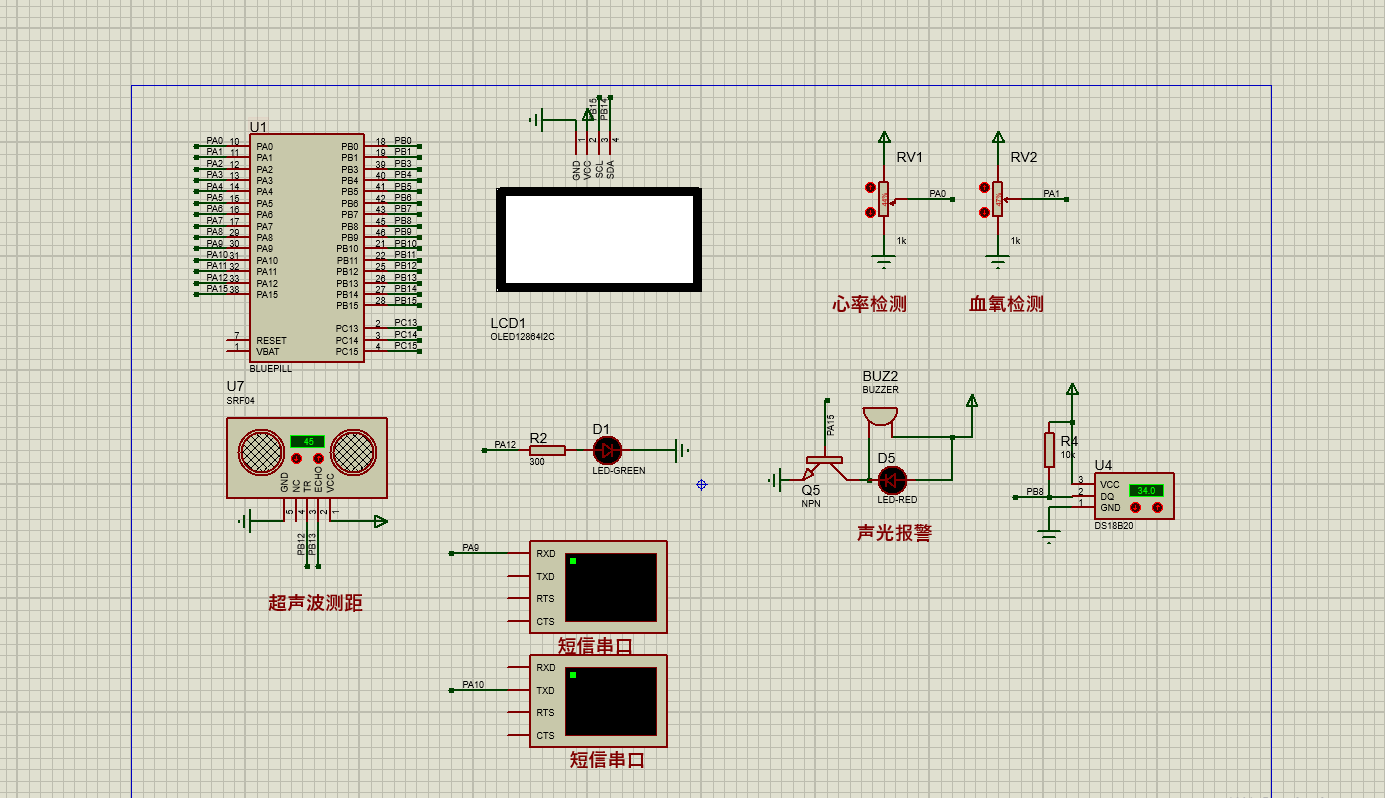Click the RV2 potentiometer resistive track

[x=997, y=199]
